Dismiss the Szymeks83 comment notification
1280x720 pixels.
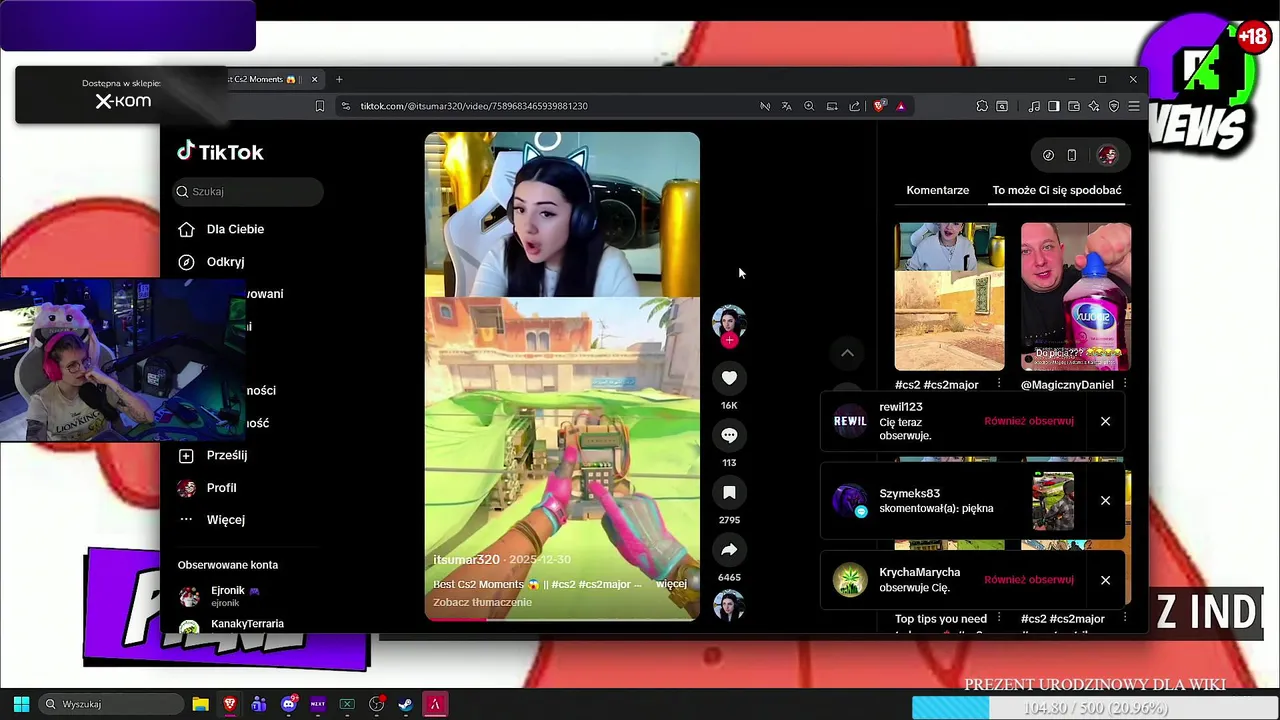click(1105, 500)
